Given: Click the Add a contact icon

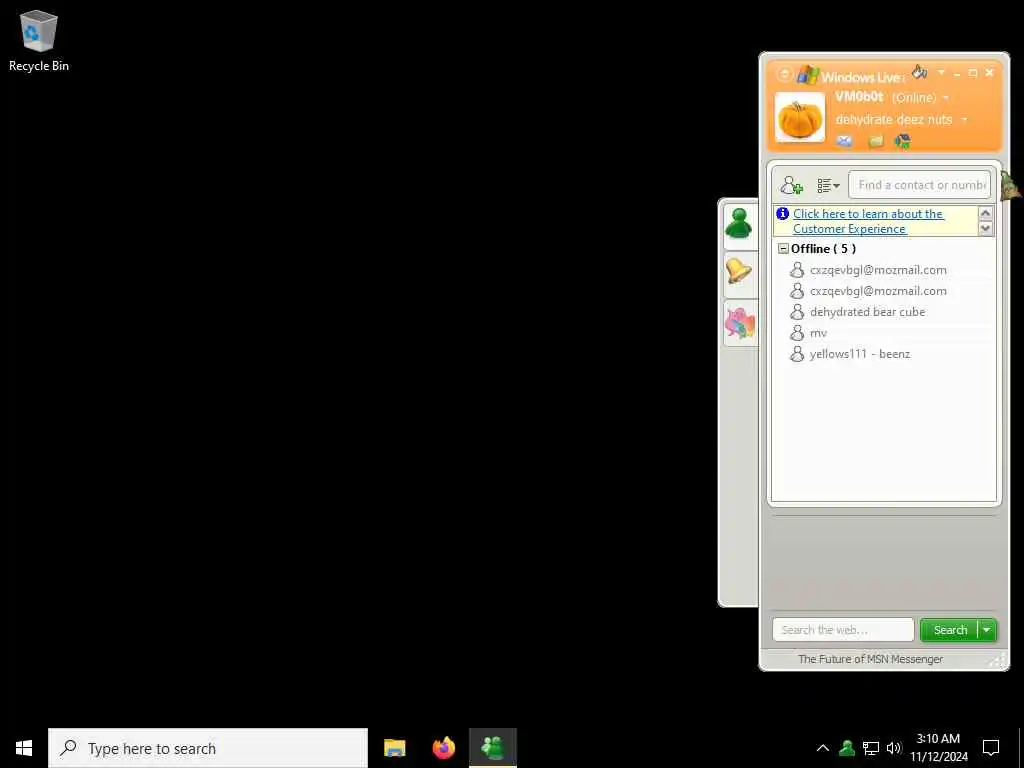Looking at the screenshot, I should tap(792, 185).
